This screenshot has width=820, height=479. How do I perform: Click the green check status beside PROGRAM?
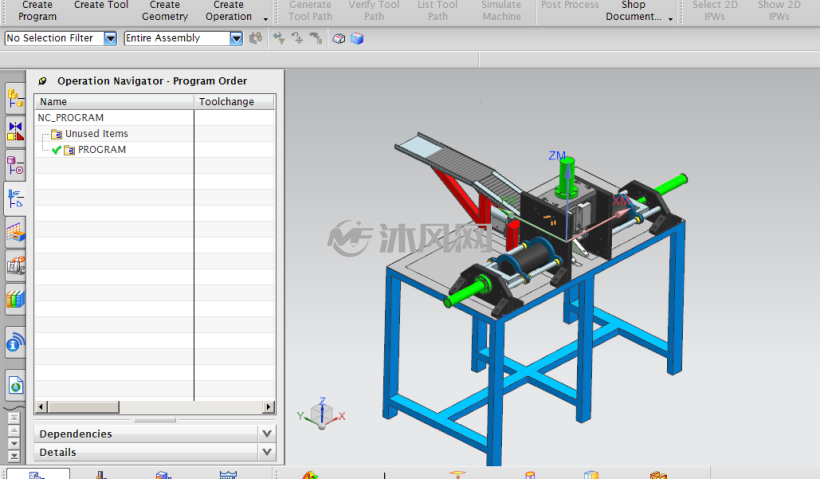(x=56, y=150)
